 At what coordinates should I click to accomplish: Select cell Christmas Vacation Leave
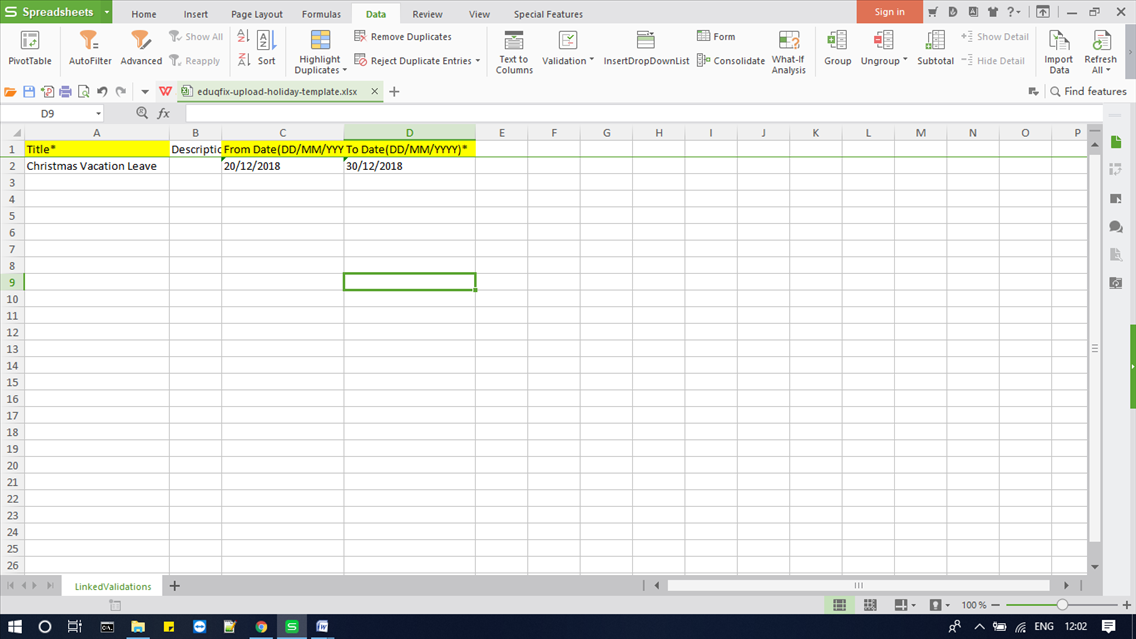click(96, 166)
